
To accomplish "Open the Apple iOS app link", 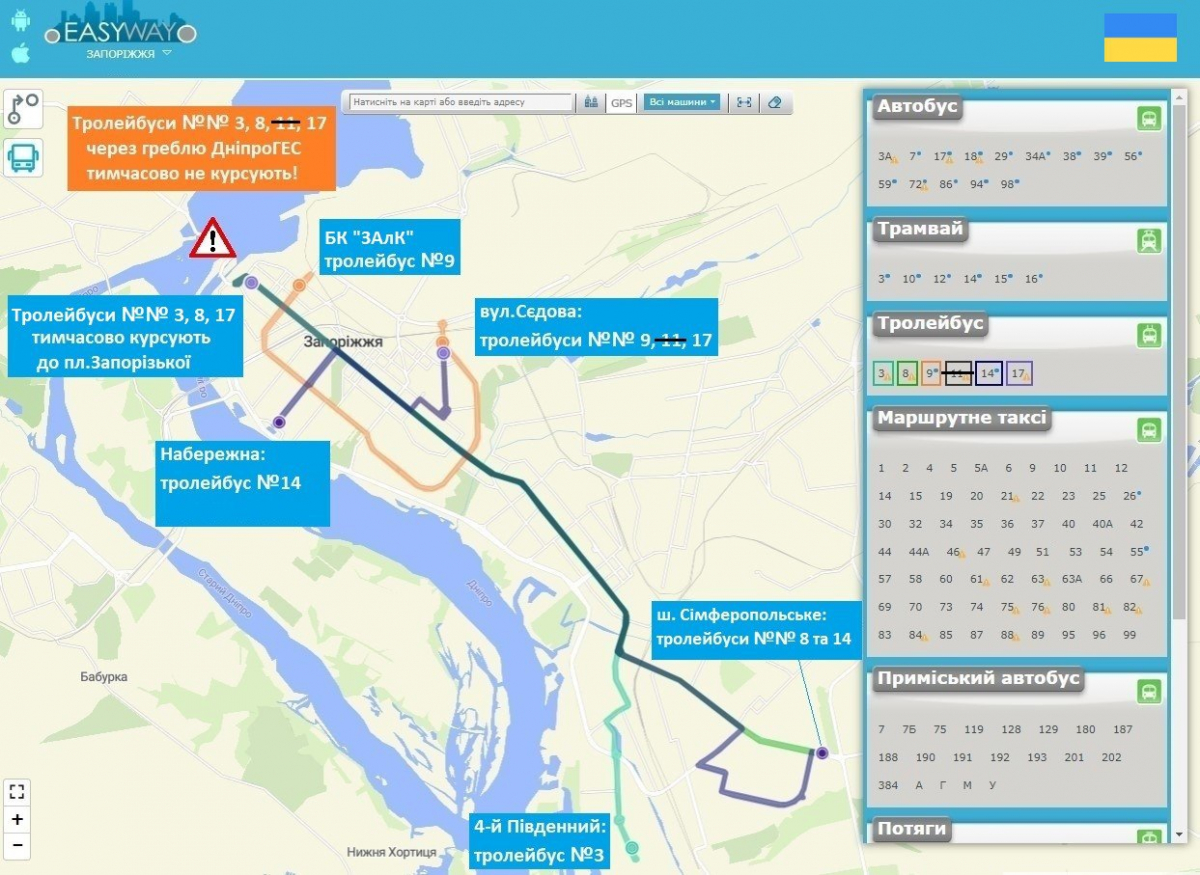I will click(x=20, y=53).
